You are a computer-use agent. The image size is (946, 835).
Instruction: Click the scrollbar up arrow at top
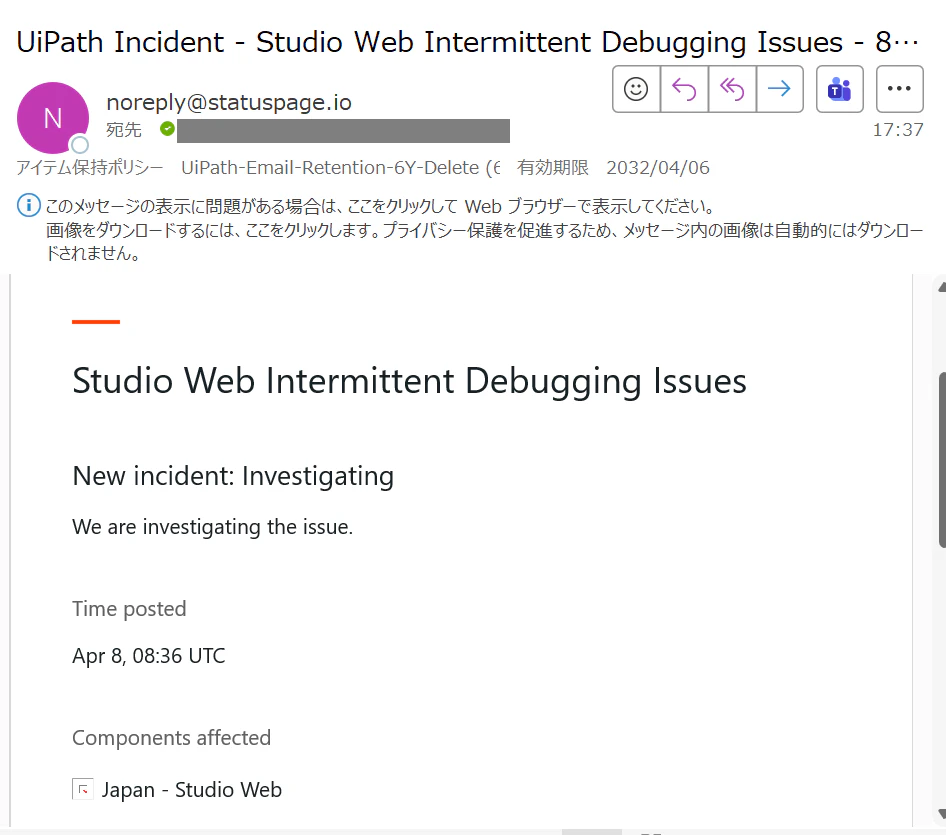click(x=942, y=287)
